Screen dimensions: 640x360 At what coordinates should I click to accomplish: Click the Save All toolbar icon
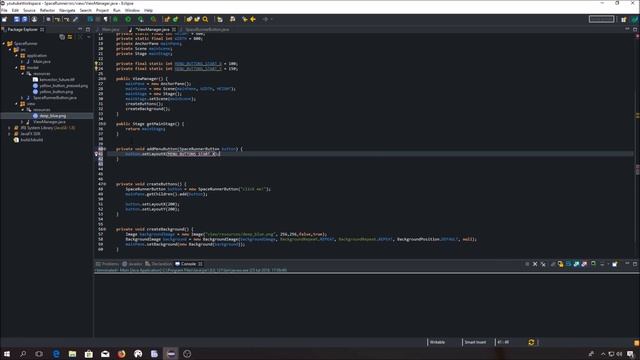[24, 19]
